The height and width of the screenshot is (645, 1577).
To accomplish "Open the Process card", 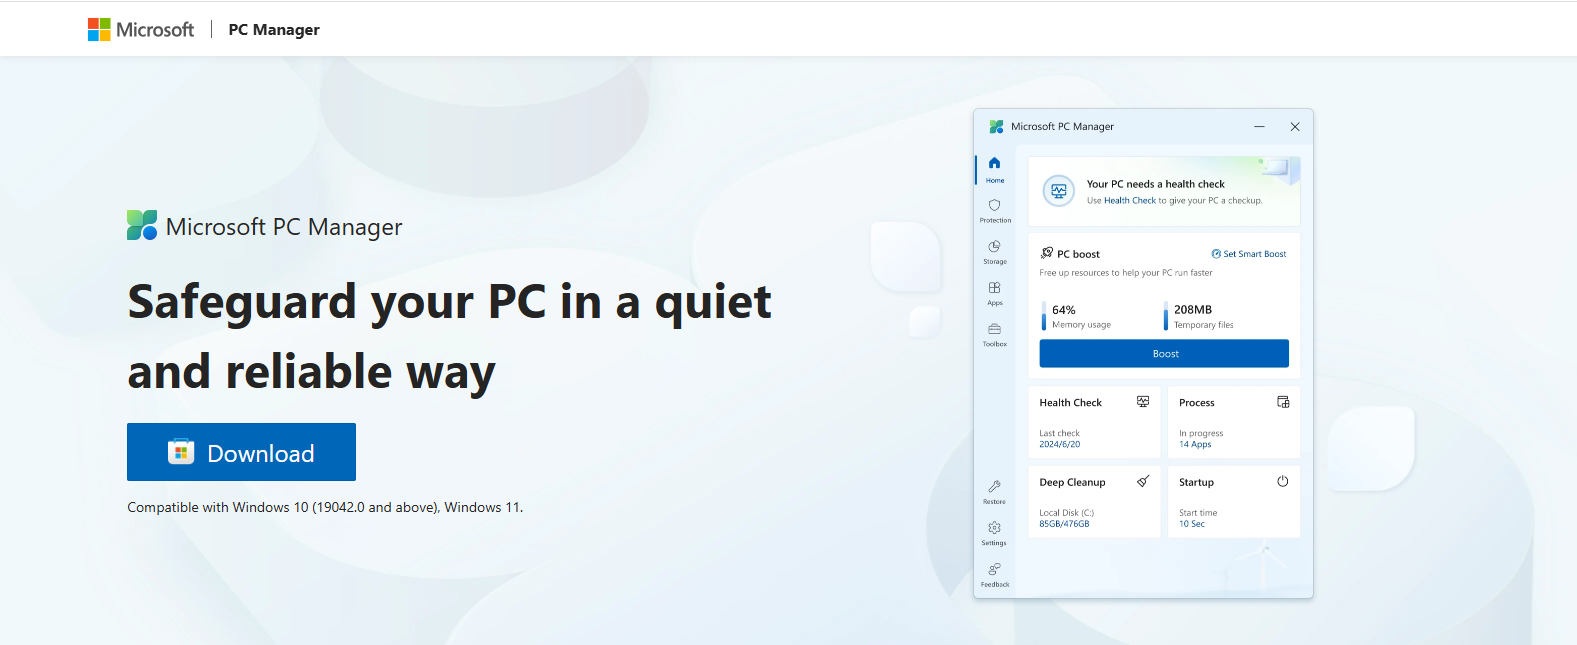I will coord(1234,422).
